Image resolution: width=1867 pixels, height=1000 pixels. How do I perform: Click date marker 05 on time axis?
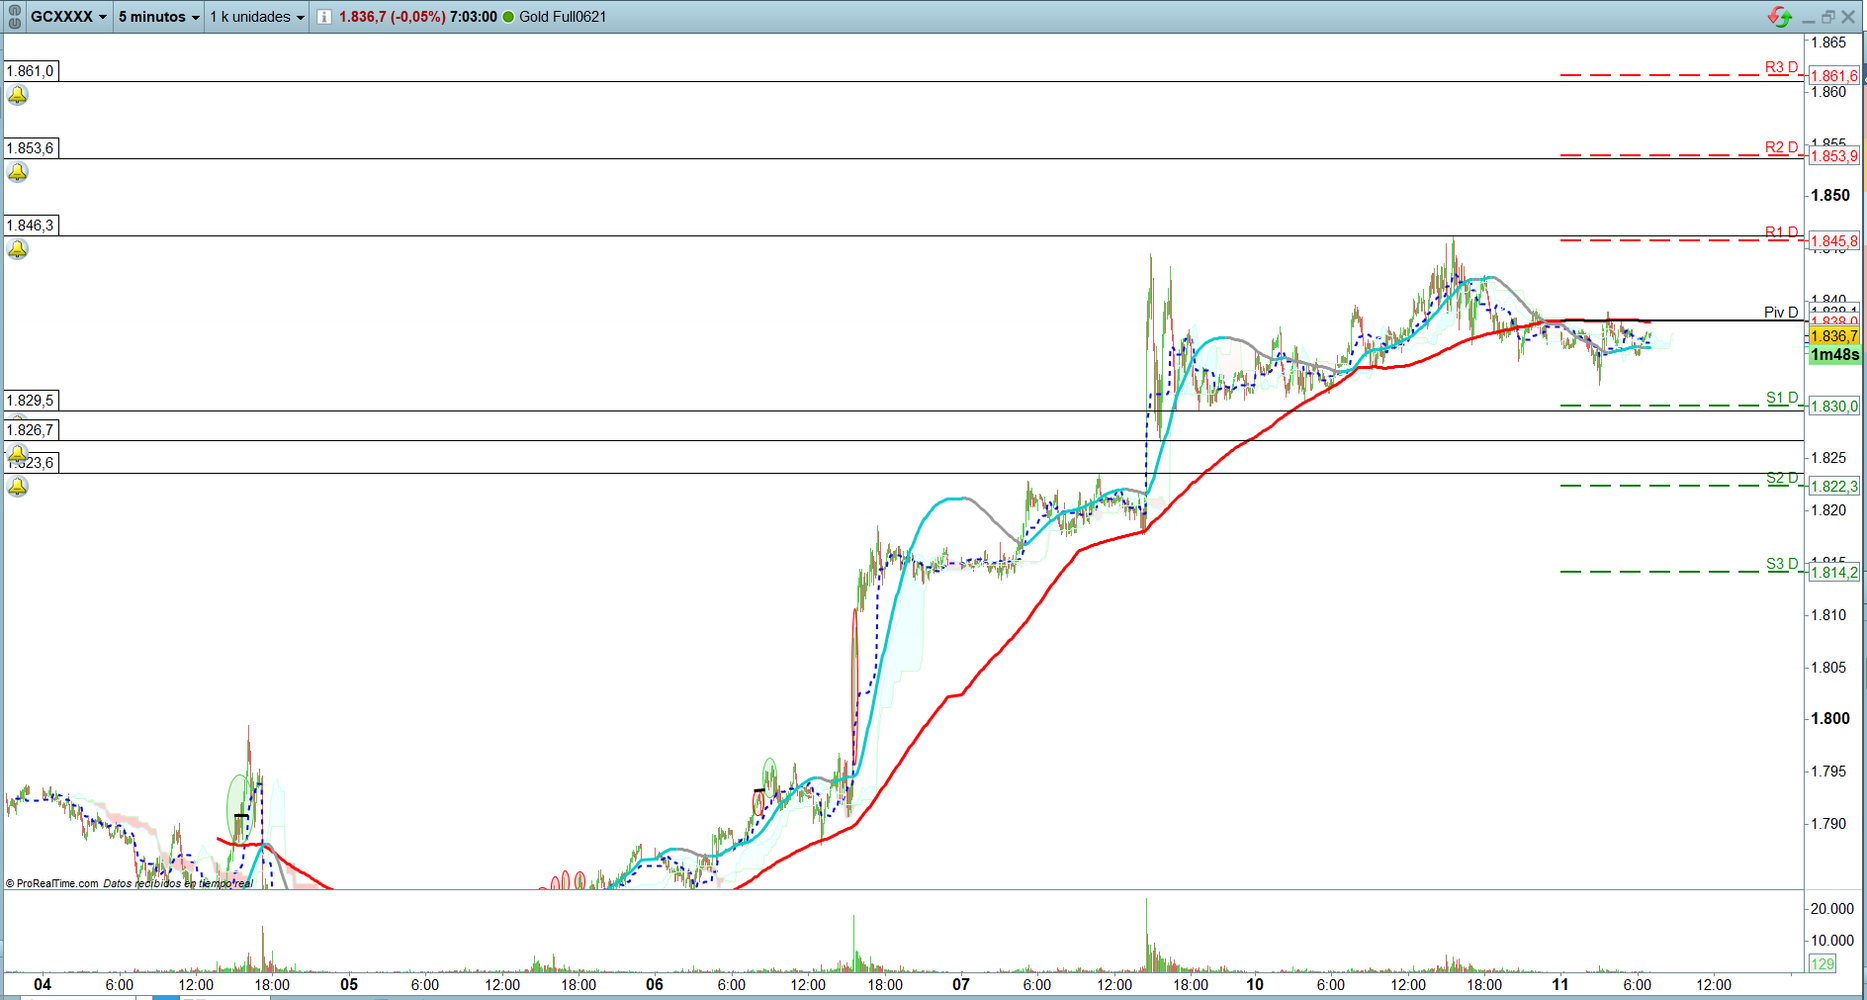(x=348, y=984)
